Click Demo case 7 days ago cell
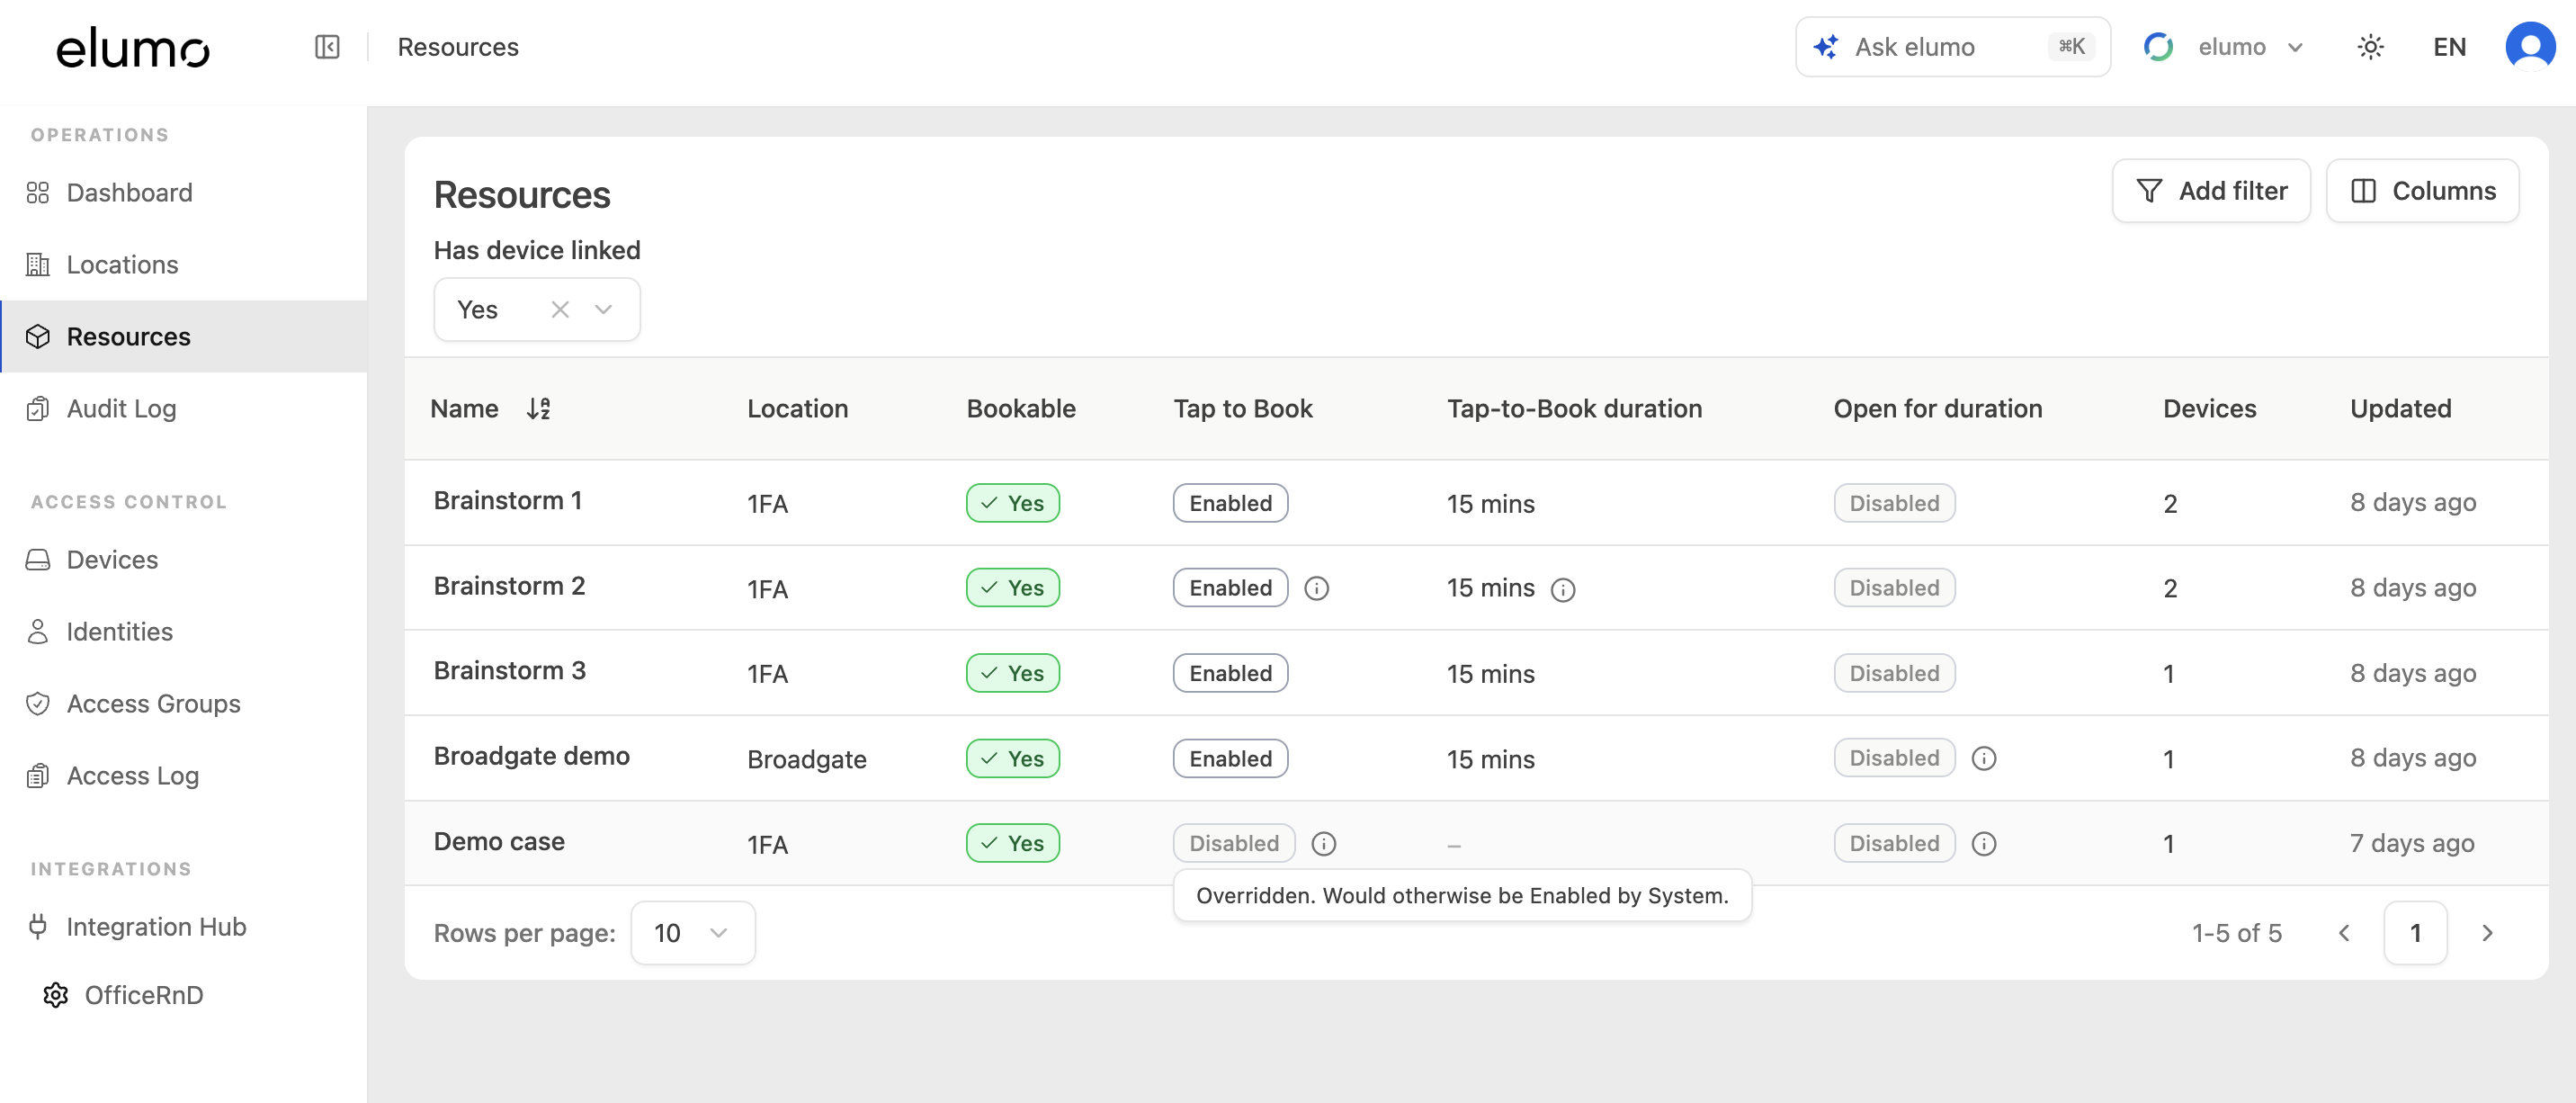Image resolution: width=2576 pixels, height=1103 pixels. [2412, 843]
